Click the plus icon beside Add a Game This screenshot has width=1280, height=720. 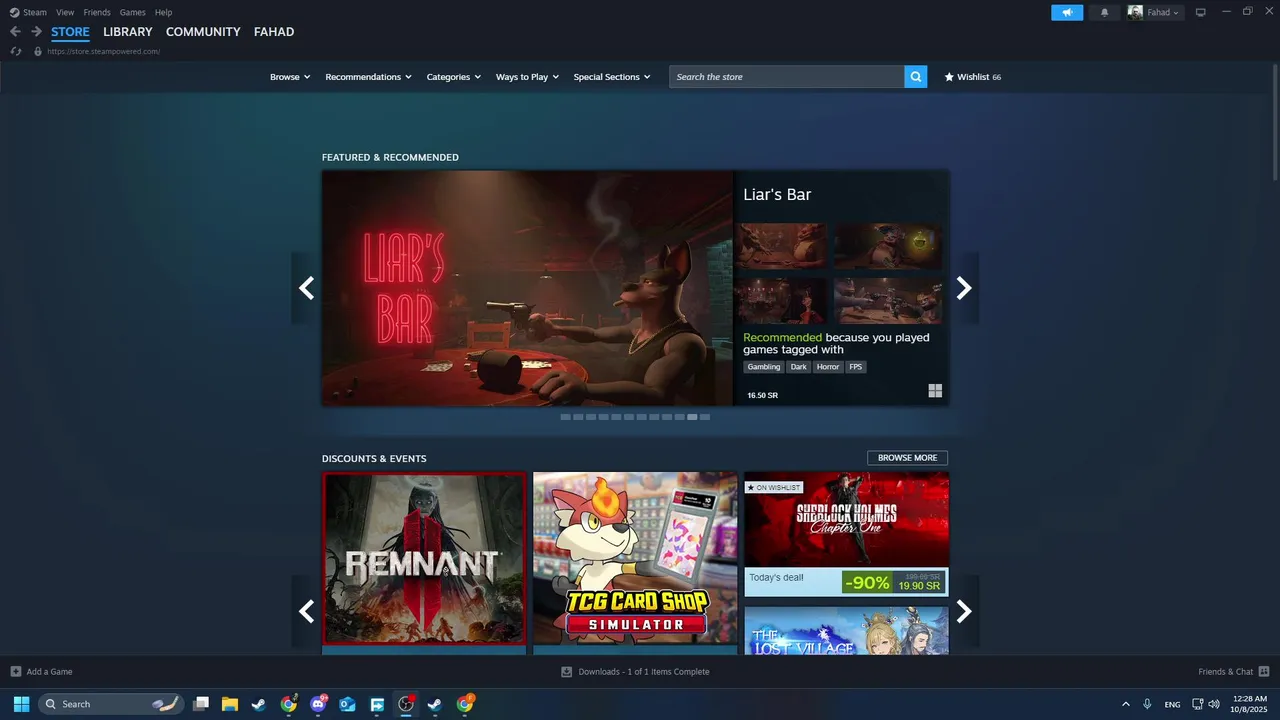[15, 671]
